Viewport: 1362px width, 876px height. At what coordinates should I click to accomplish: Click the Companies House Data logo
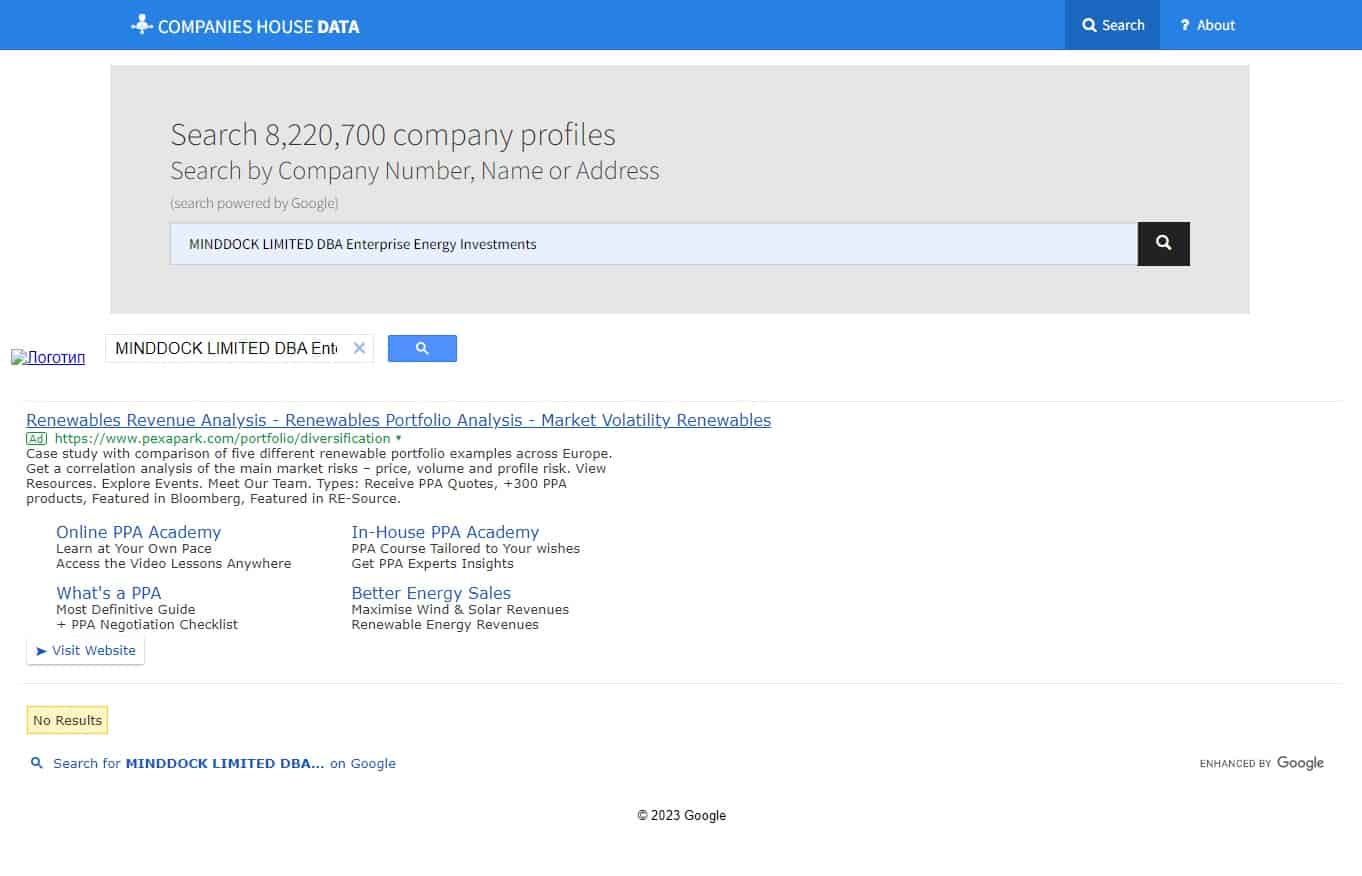[x=245, y=25]
